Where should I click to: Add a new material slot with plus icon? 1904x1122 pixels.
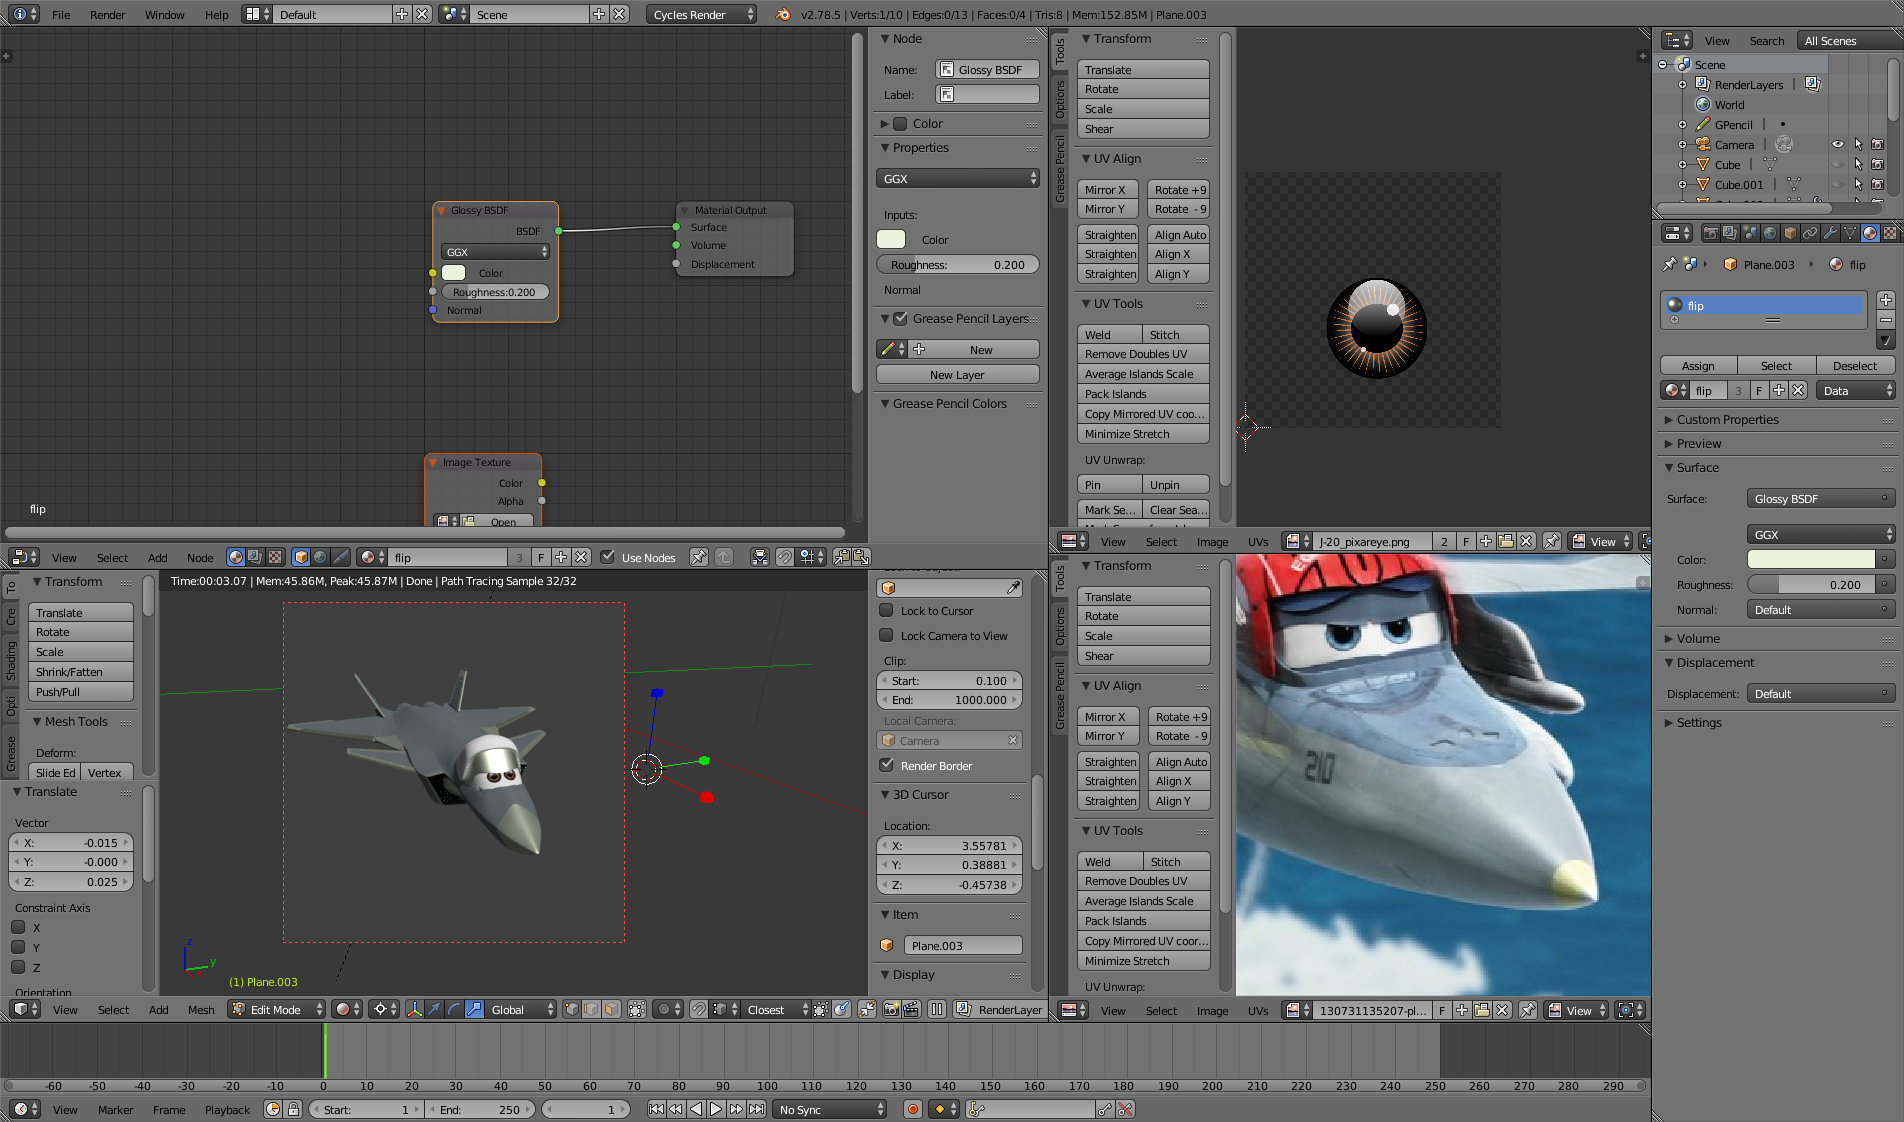point(1885,300)
